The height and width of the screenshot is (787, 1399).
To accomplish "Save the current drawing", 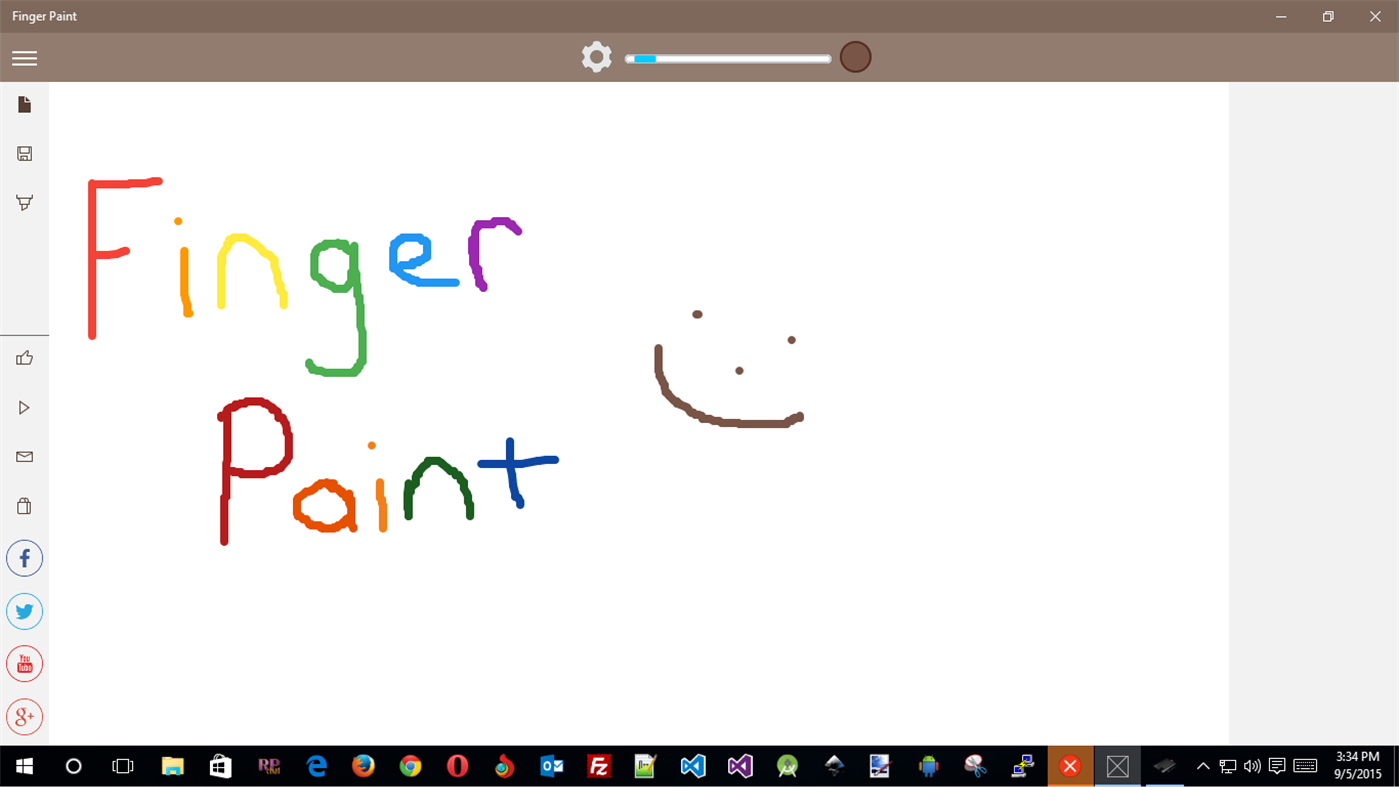I will tap(24, 153).
